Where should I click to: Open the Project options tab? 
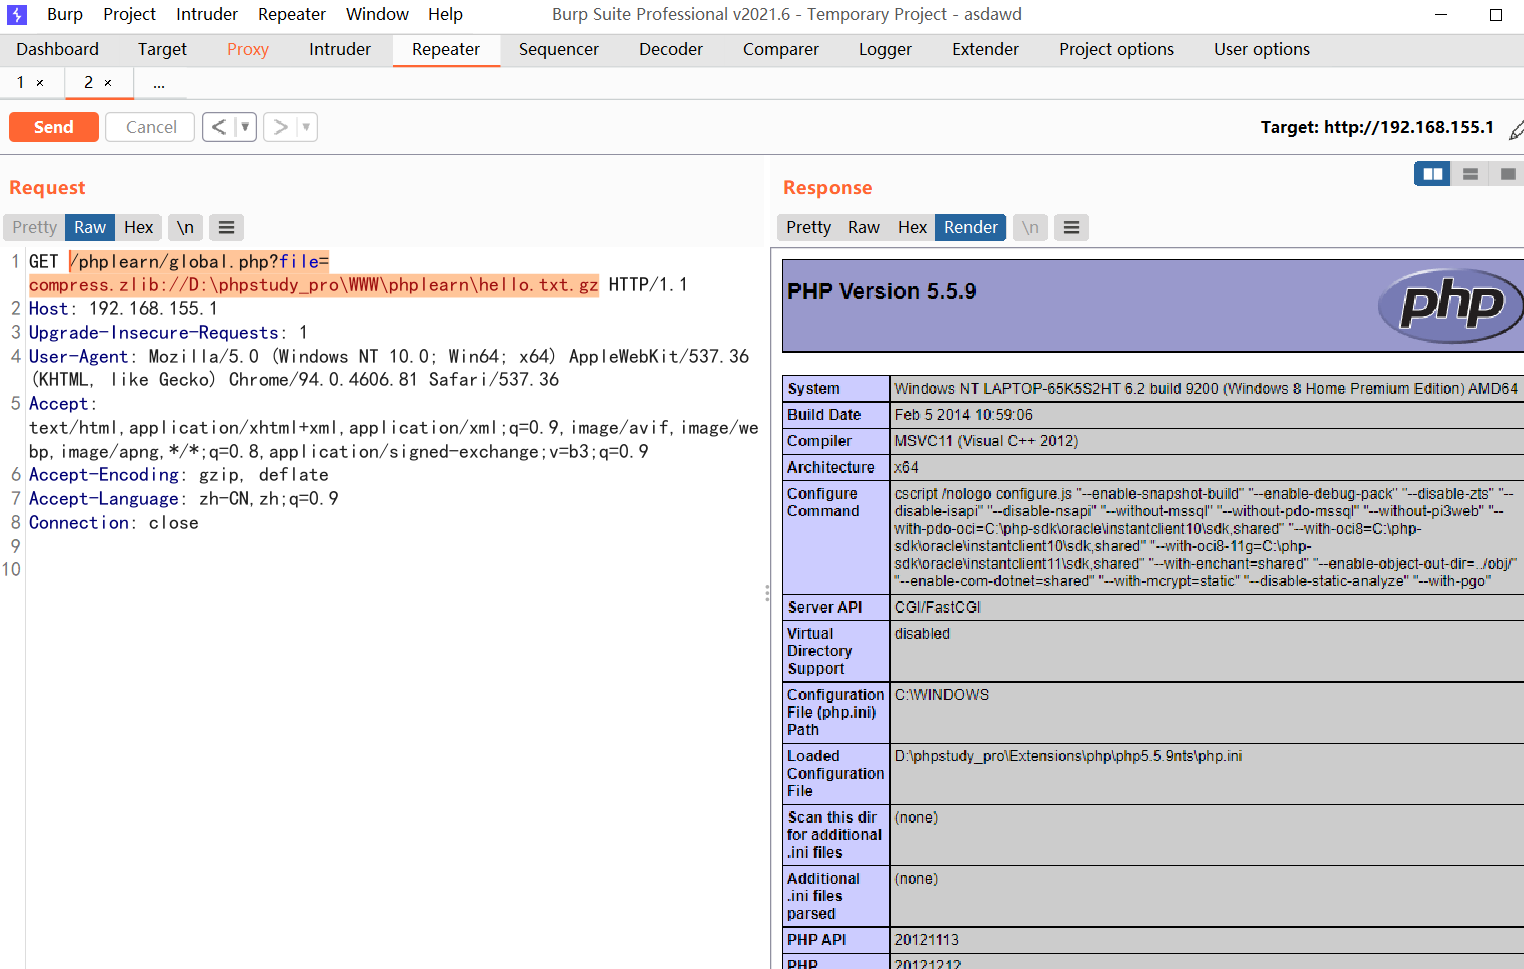(x=1117, y=49)
